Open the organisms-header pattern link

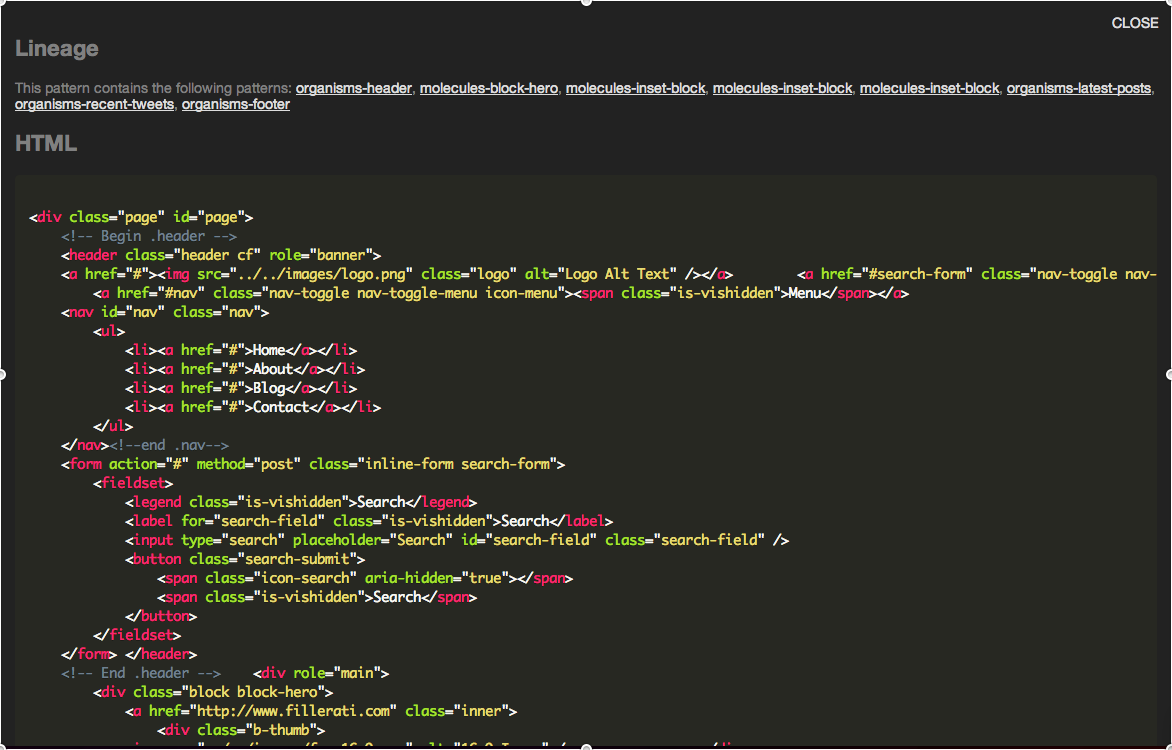click(x=354, y=88)
